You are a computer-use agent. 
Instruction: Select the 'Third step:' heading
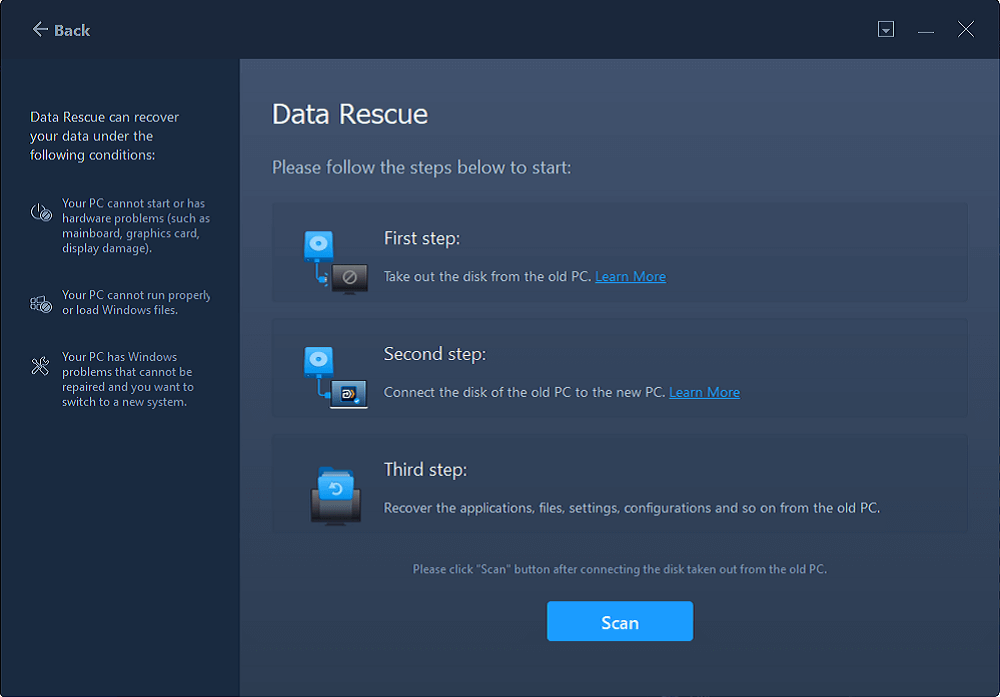coord(425,470)
